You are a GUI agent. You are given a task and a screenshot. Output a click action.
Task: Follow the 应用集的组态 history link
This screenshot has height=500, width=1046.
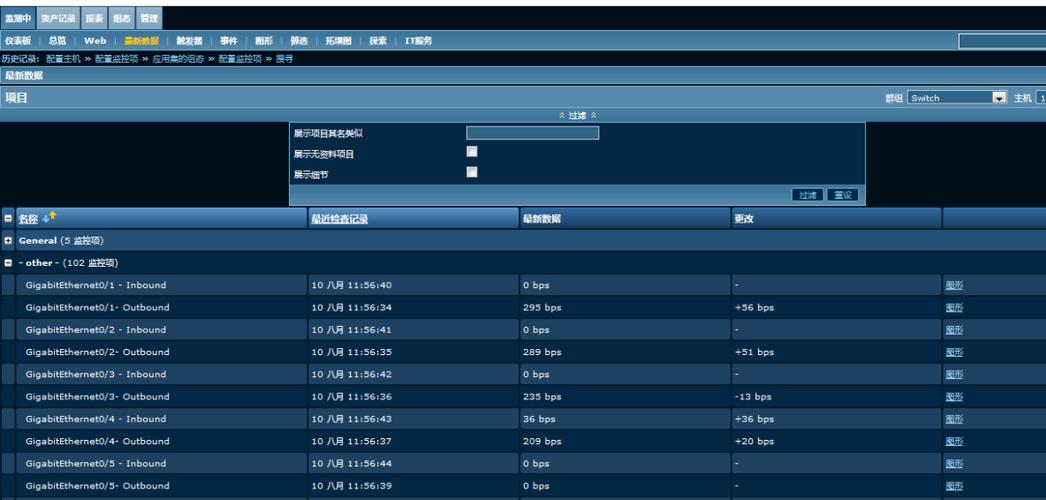click(x=177, y=59)
